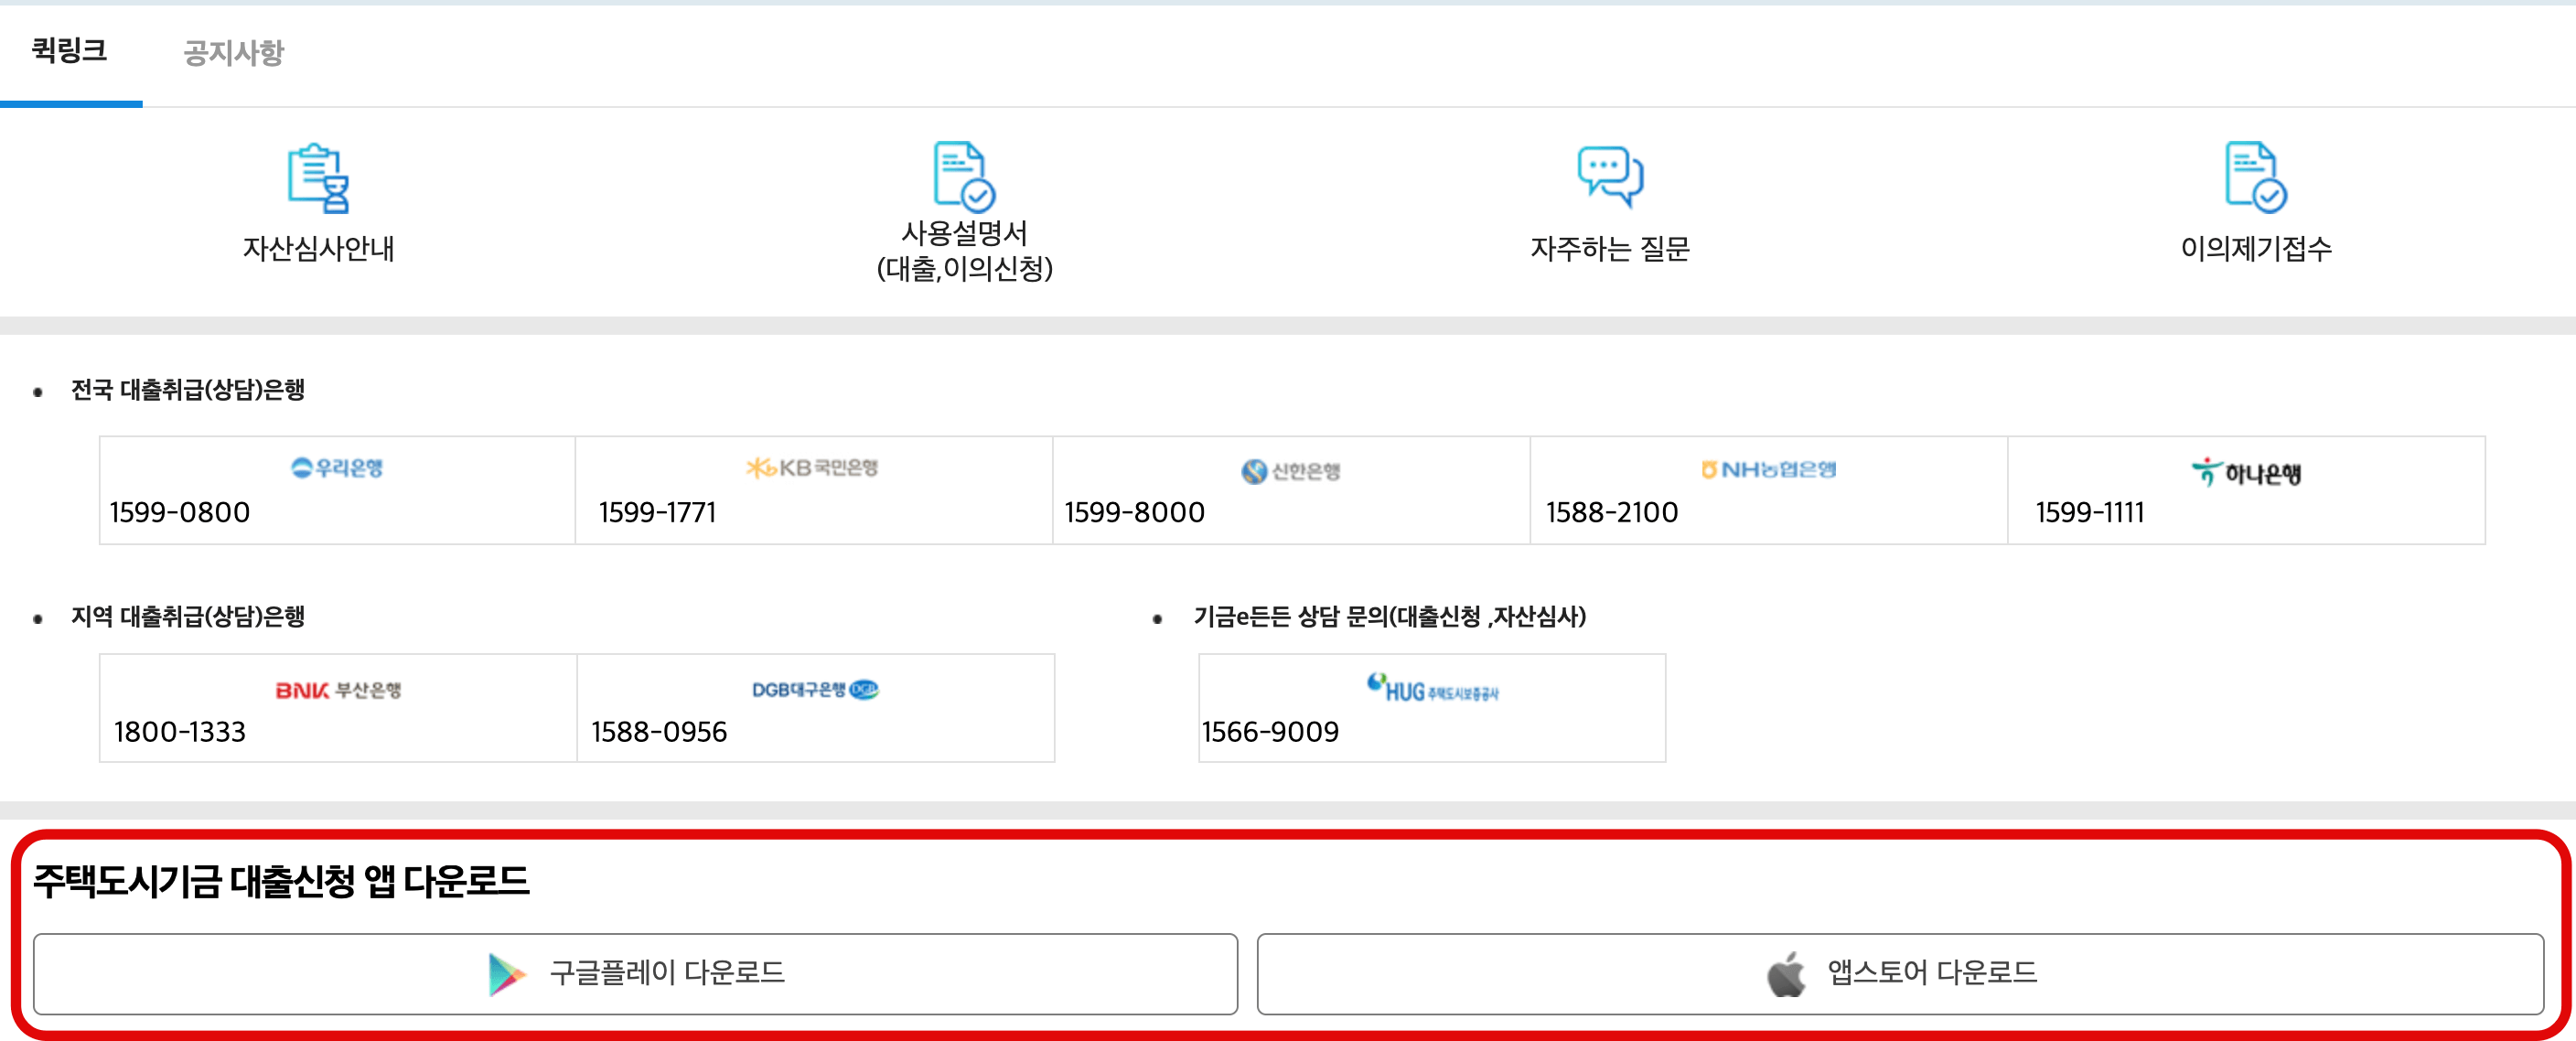
Task: Open the 이의제기접수 document check icon
Action: (x=2255, y=176)
